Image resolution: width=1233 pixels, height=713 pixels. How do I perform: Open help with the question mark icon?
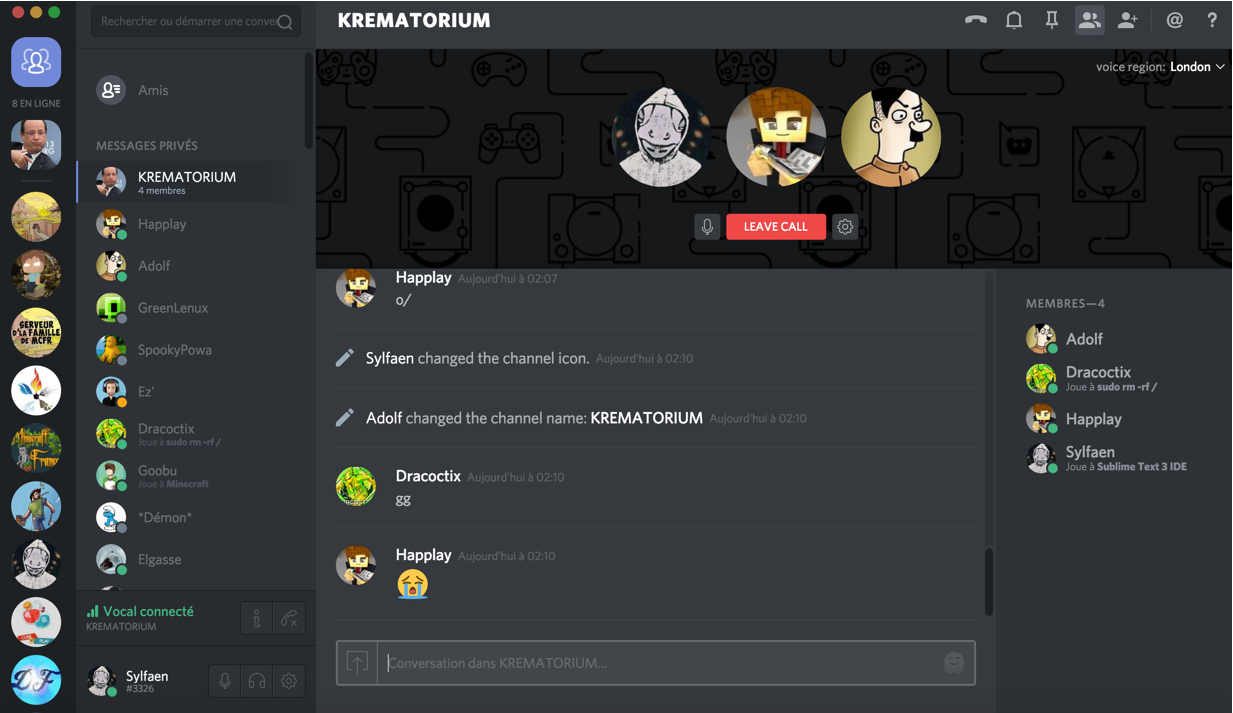(1212, 20)
